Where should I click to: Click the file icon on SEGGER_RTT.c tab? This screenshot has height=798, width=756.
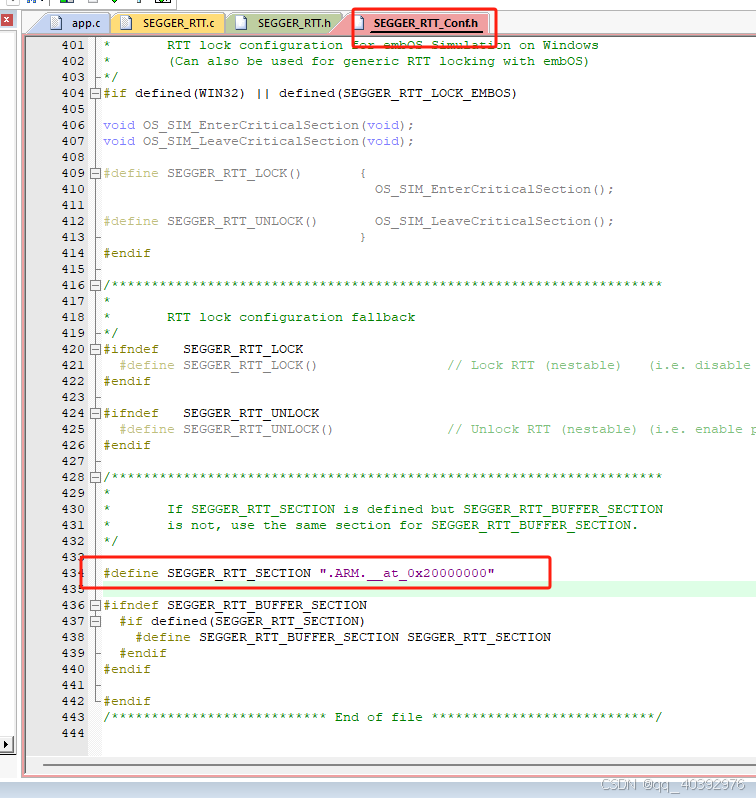(126, 23)
